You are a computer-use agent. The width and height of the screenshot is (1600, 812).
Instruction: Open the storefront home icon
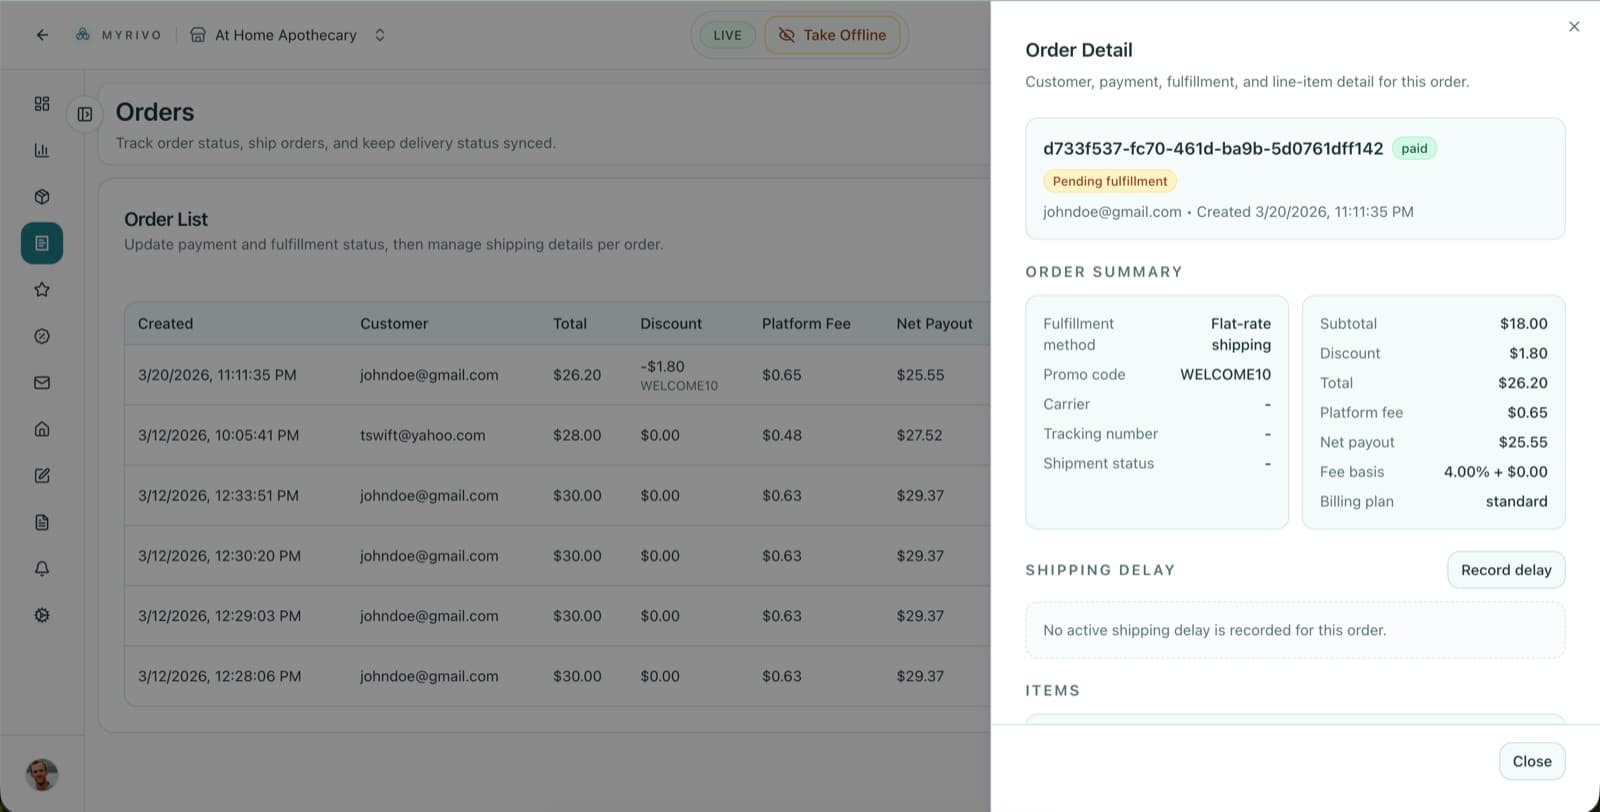pyautogui.click(x=42, y=429)
